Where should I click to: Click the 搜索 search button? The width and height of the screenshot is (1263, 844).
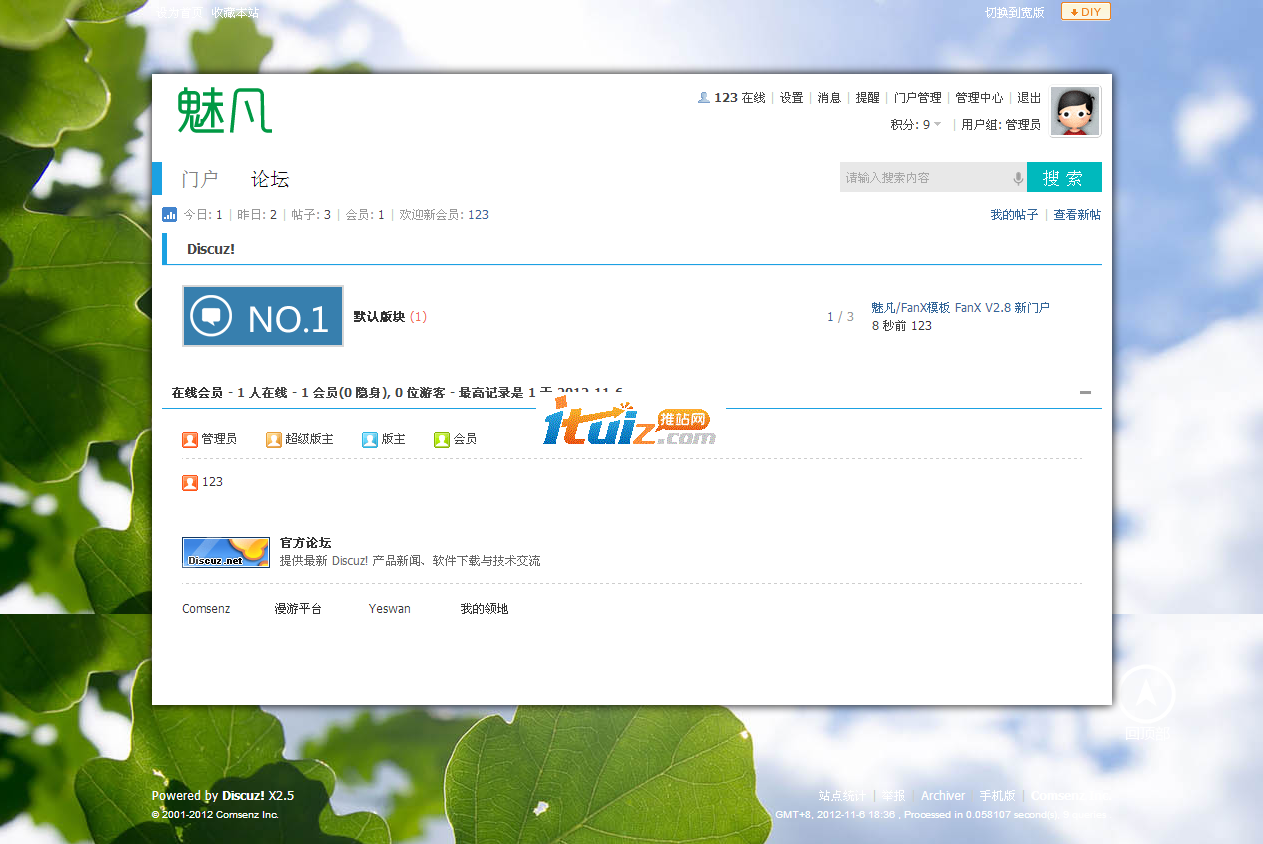[1064, 177]
